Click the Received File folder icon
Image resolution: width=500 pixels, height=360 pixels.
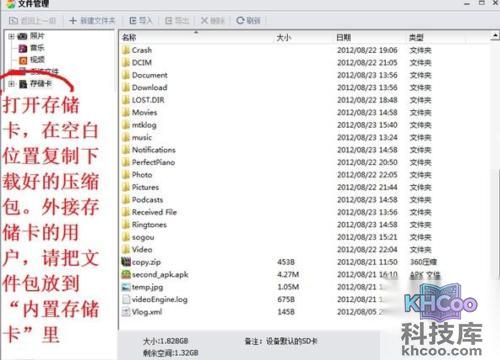point(126,212)
